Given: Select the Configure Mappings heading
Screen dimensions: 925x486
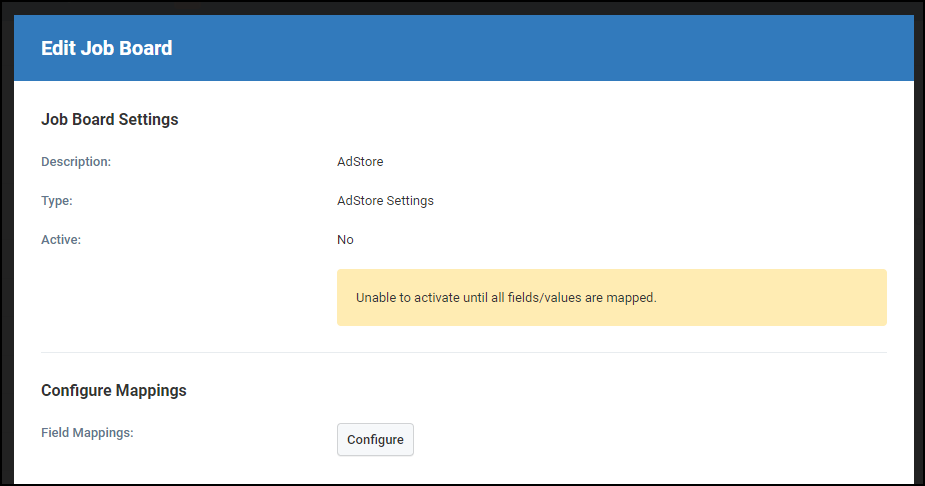Looking at the screenshot, I should pos(114,390).
